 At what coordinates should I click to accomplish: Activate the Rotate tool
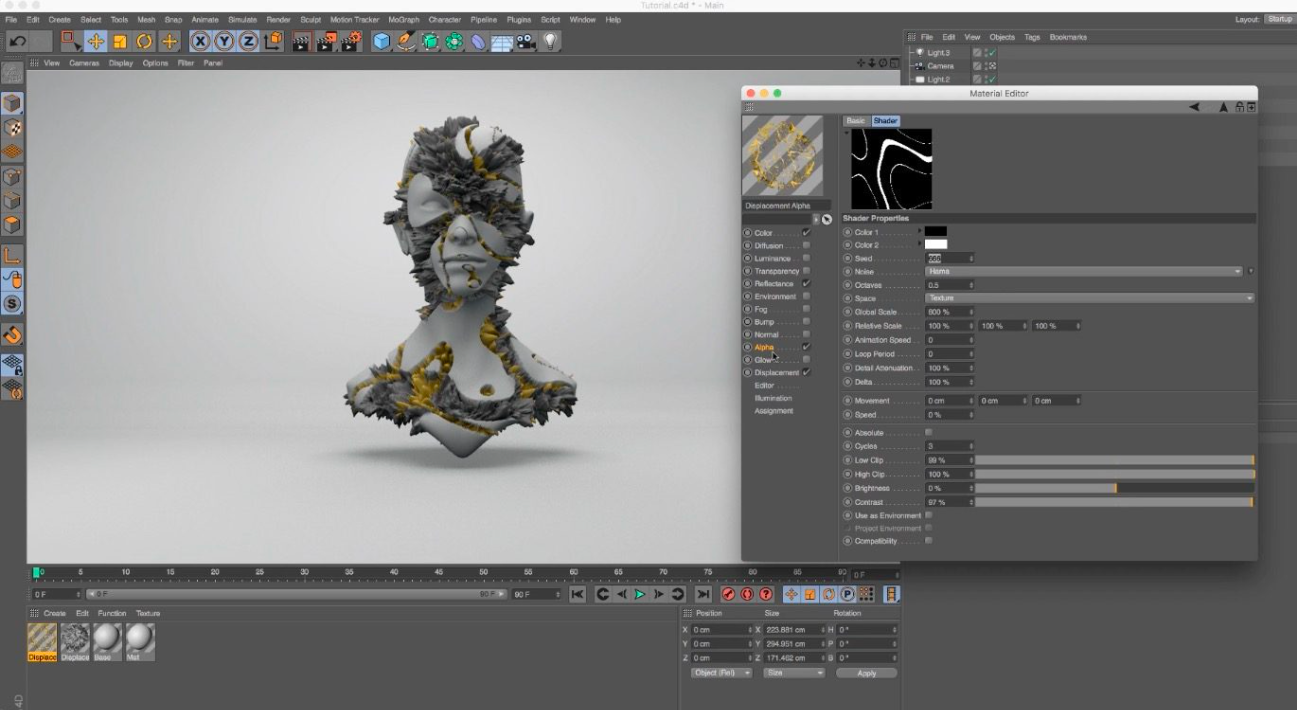tap(144, 41)
